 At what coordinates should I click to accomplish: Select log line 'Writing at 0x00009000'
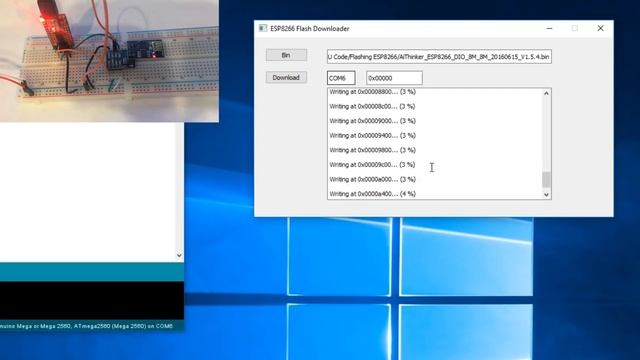click(372, 121)
